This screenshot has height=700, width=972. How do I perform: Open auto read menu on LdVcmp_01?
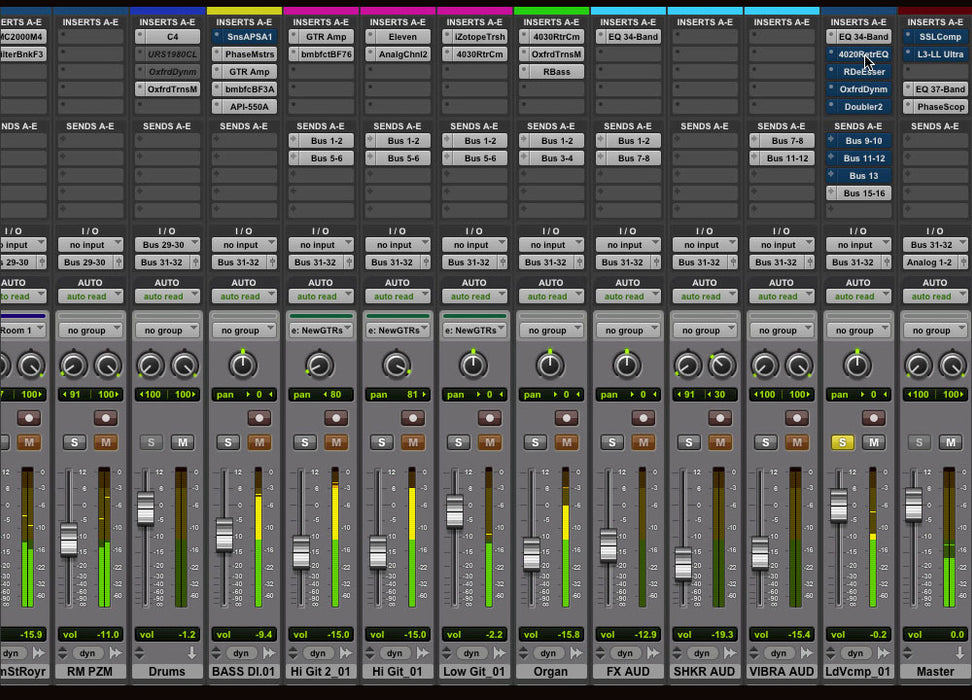858,296
